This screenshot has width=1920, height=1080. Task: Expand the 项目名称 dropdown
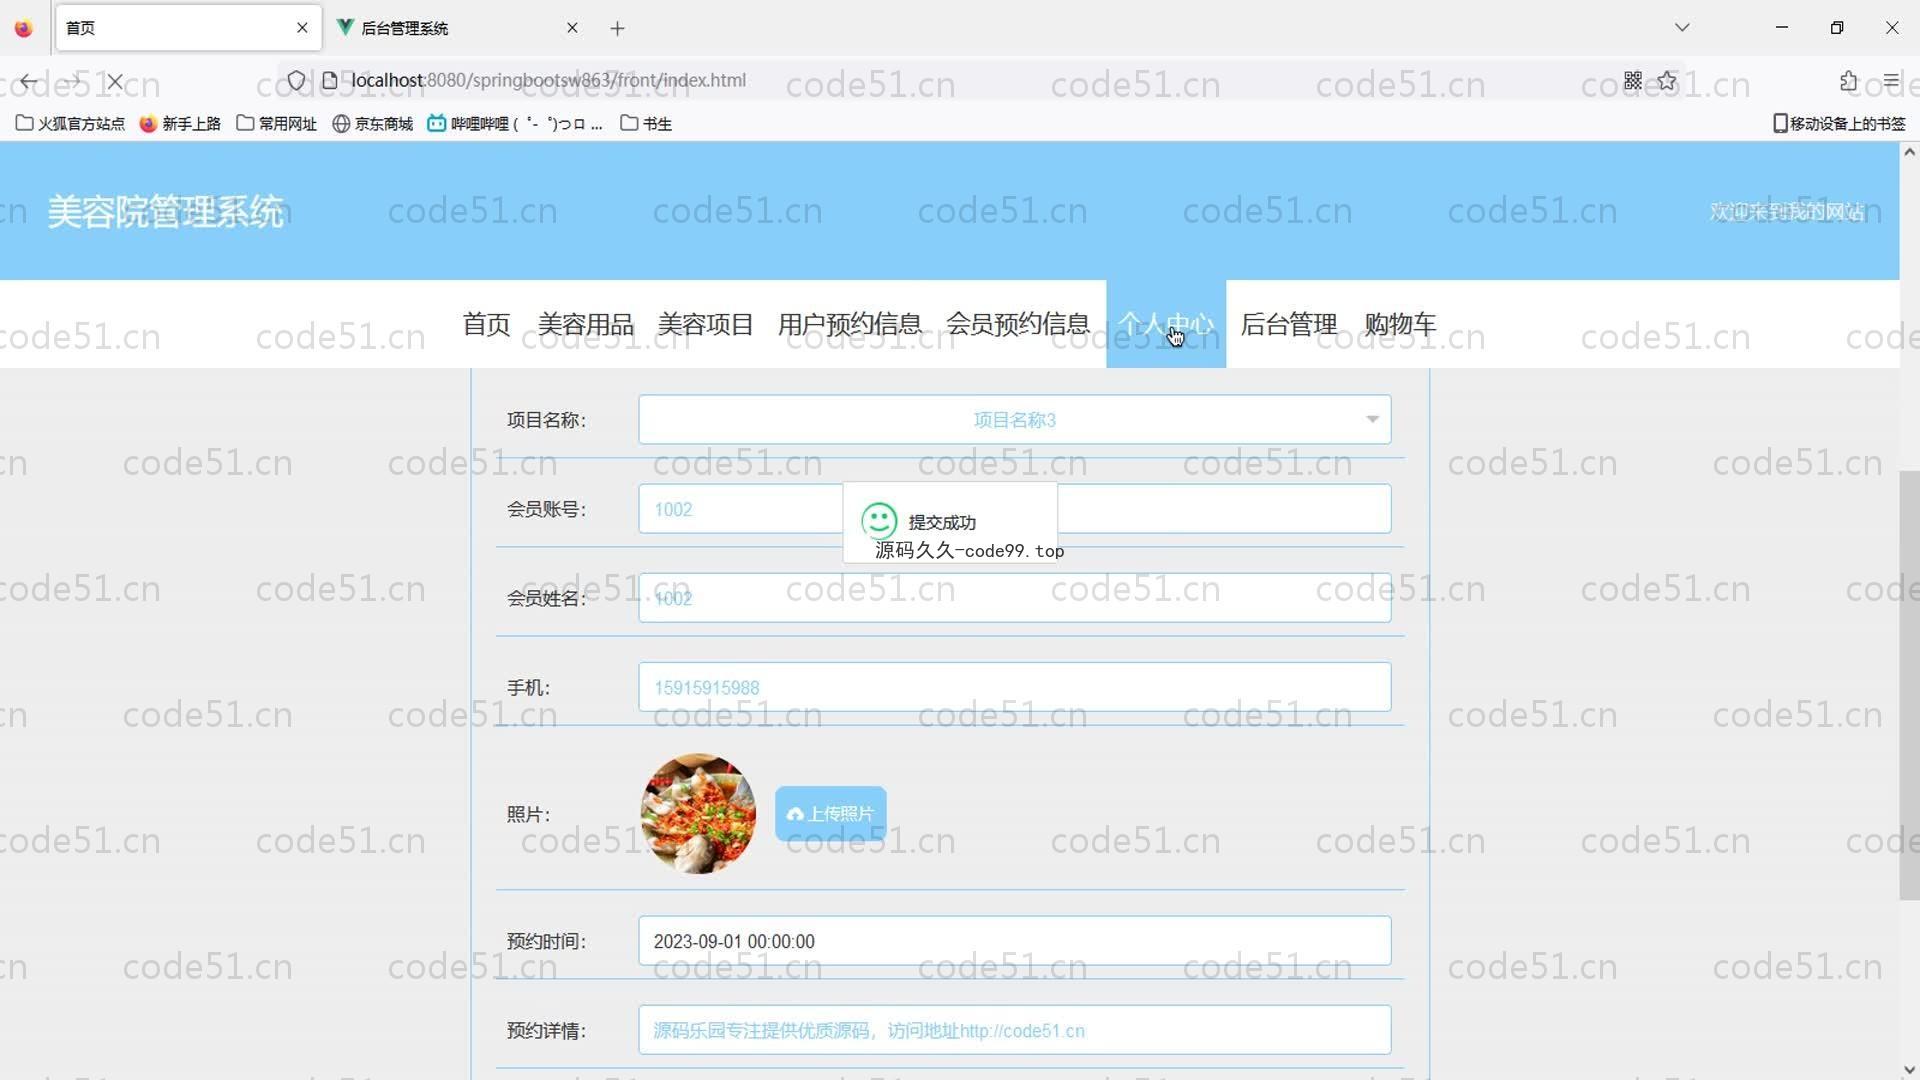pyautogui.click(x=1015, y=420)
